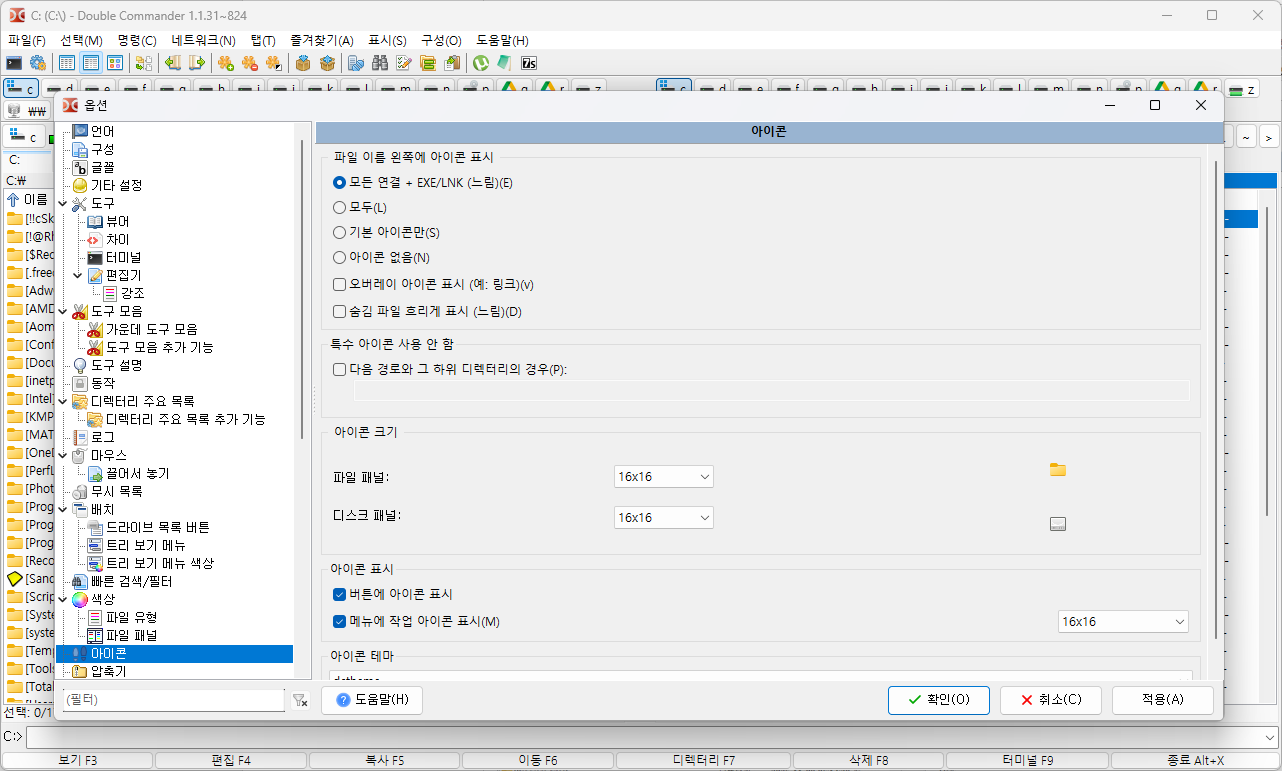Collapse the 마우스 tree node

pos(63,455)
